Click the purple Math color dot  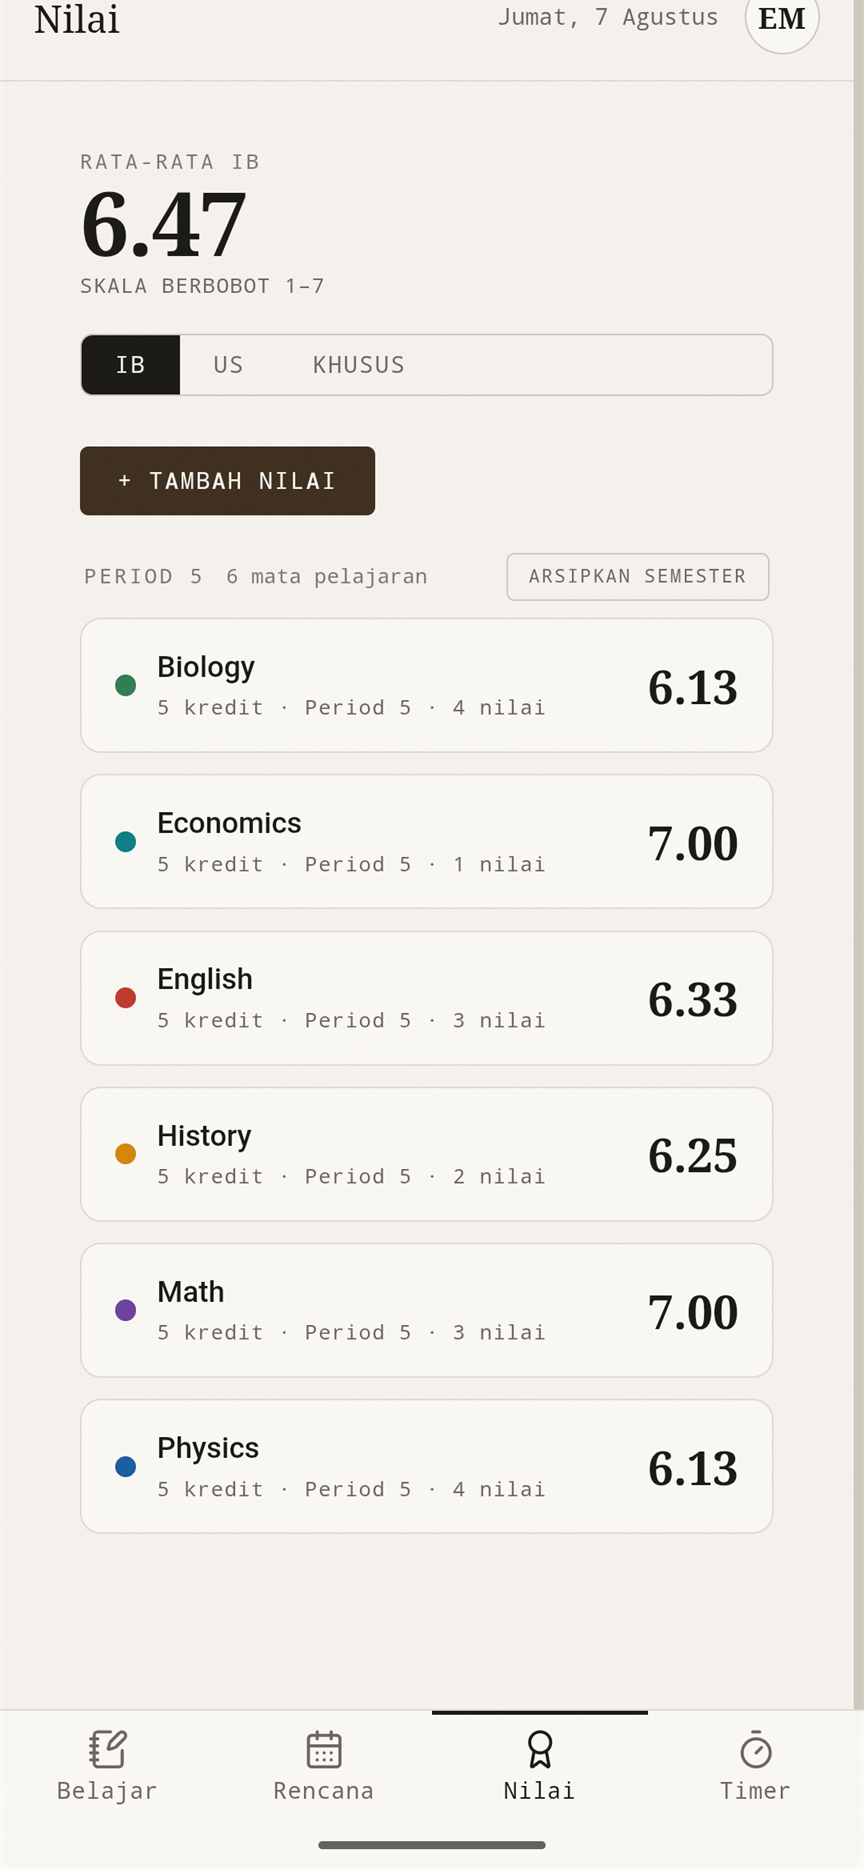pyautogui.click(x=125, y=1310)
